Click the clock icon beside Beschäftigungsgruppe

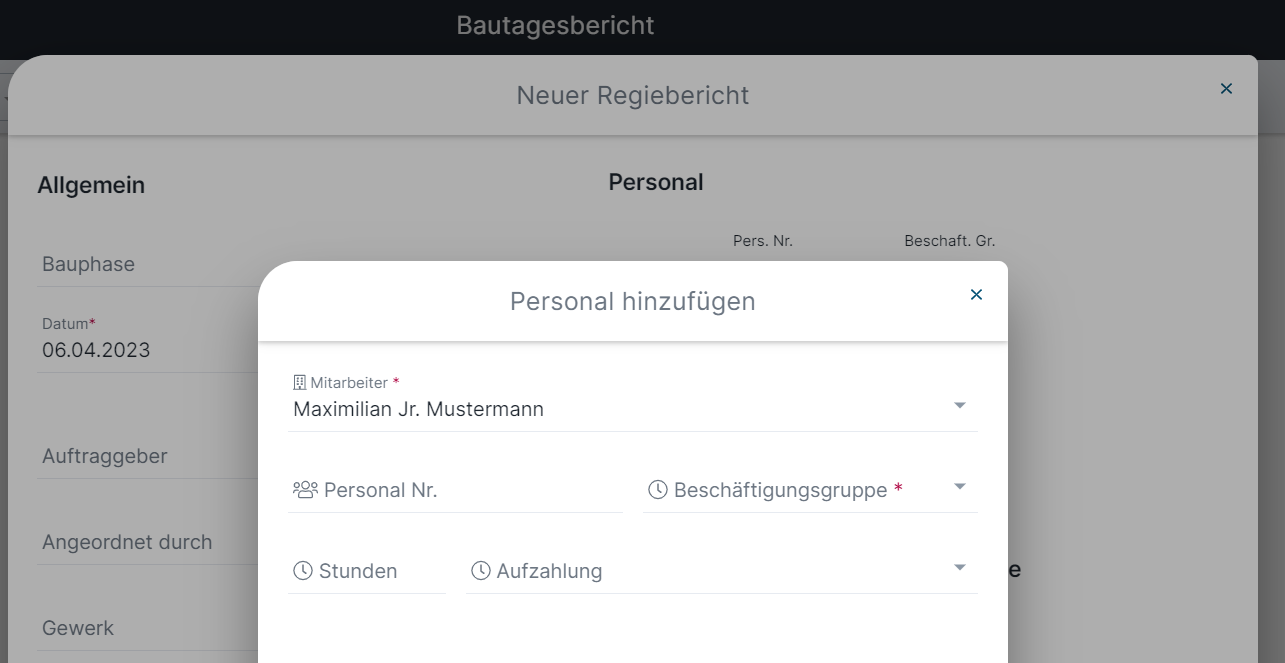pos(658,489)
